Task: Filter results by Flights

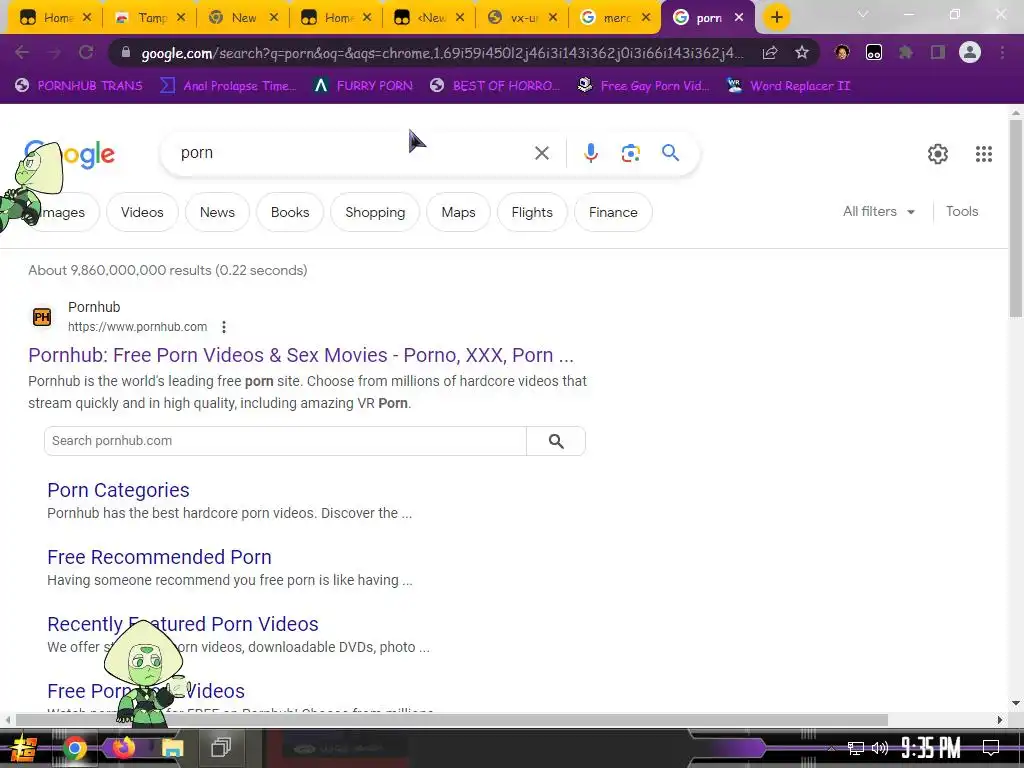Action: point(532,212)
